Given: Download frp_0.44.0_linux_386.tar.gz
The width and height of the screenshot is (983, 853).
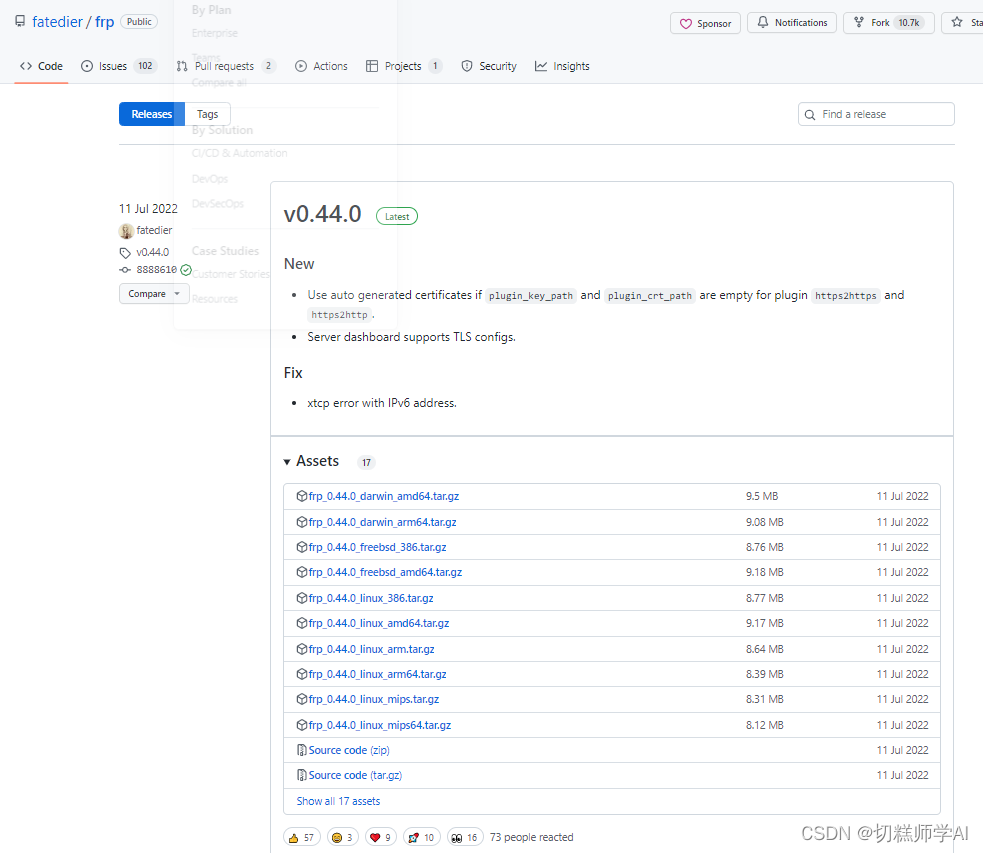Looking at the screenshot, I should pos(371,598).
